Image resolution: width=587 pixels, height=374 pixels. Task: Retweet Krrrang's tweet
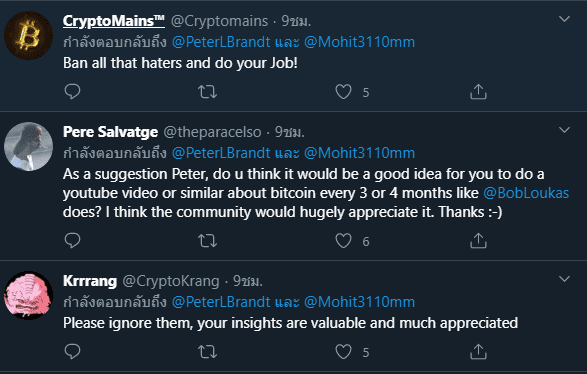(207, 352)
